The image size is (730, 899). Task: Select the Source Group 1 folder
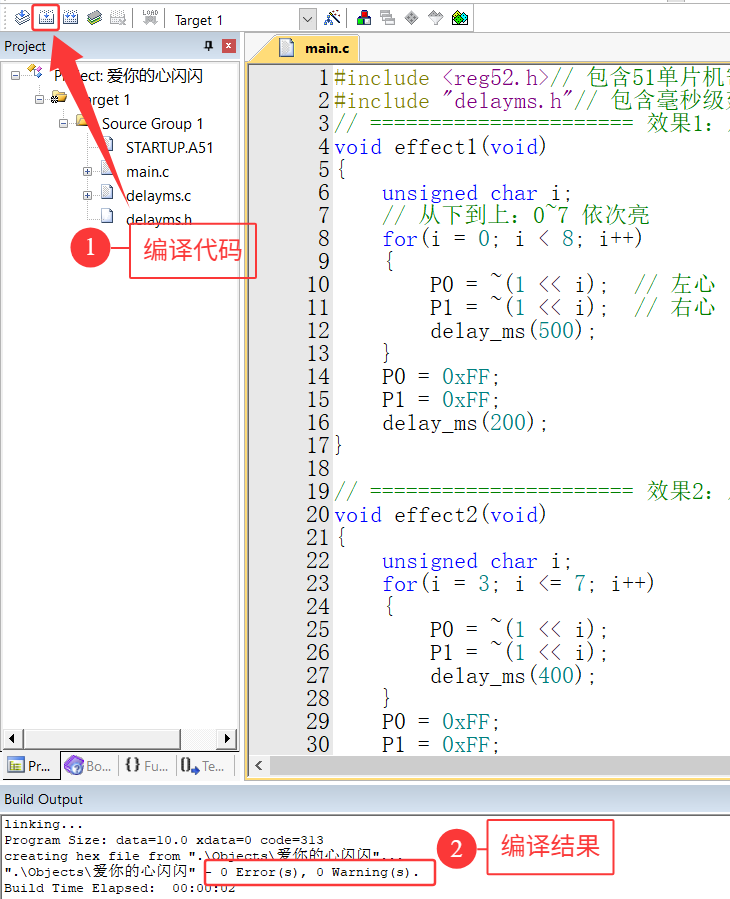[153, 124]
